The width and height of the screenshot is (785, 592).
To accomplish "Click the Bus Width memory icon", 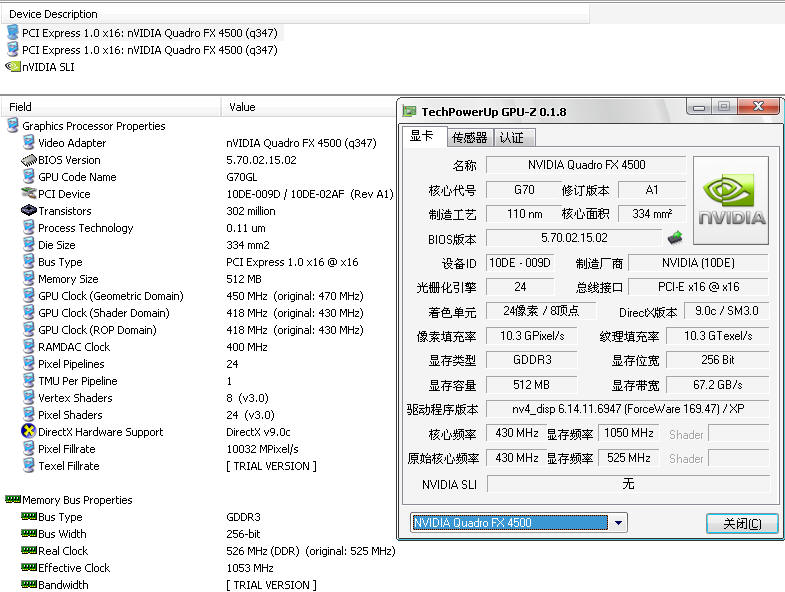I will click(x=29, y=533).
